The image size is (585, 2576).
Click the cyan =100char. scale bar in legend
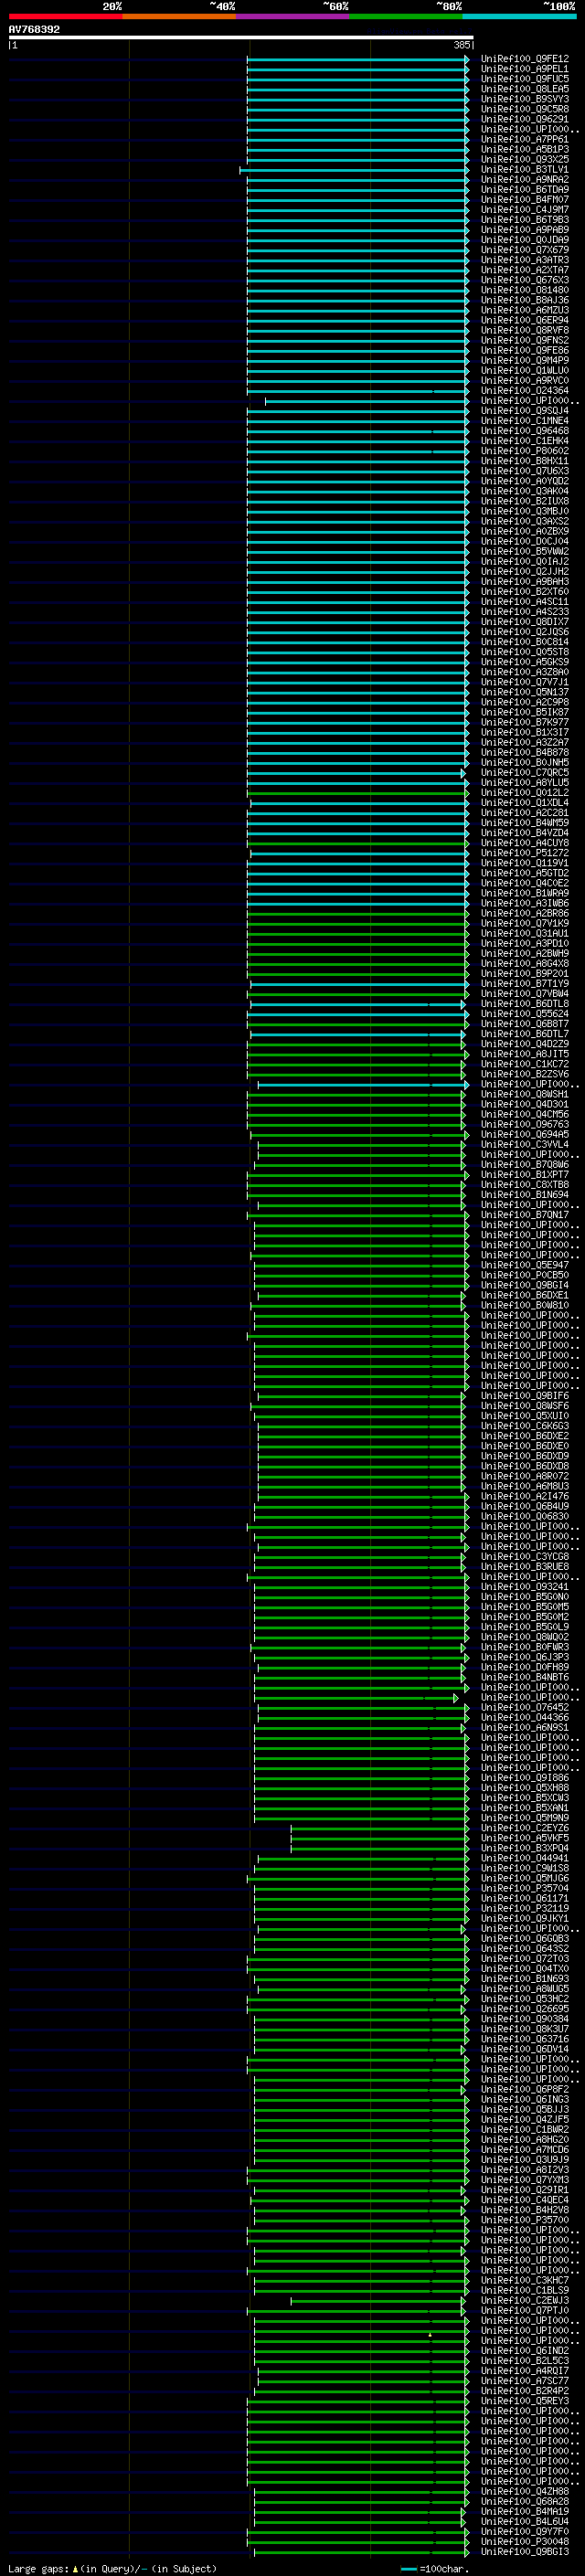click(408, 2569)
